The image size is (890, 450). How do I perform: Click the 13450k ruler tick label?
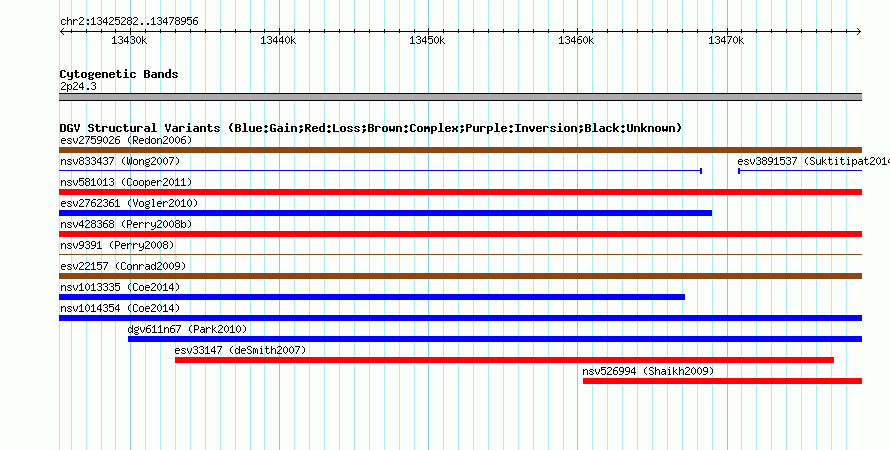(427, 40)
